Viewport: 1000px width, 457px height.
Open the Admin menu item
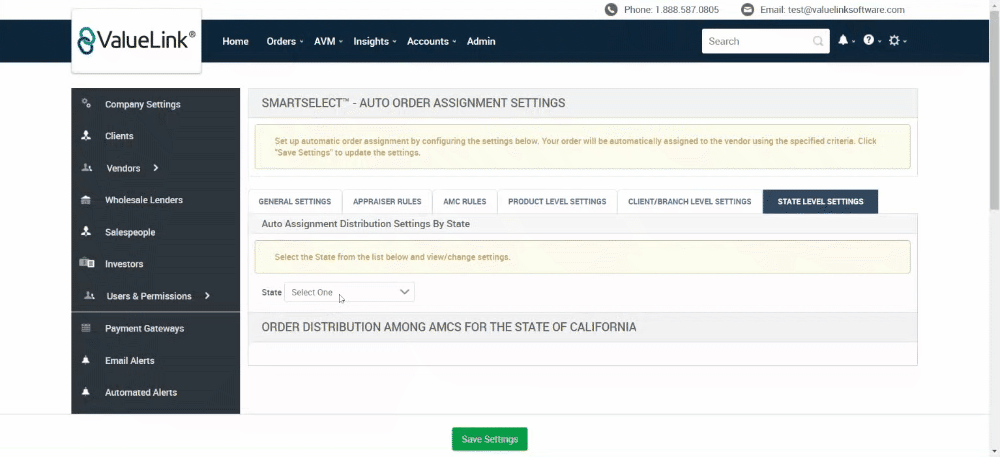(x=481, y=41)
